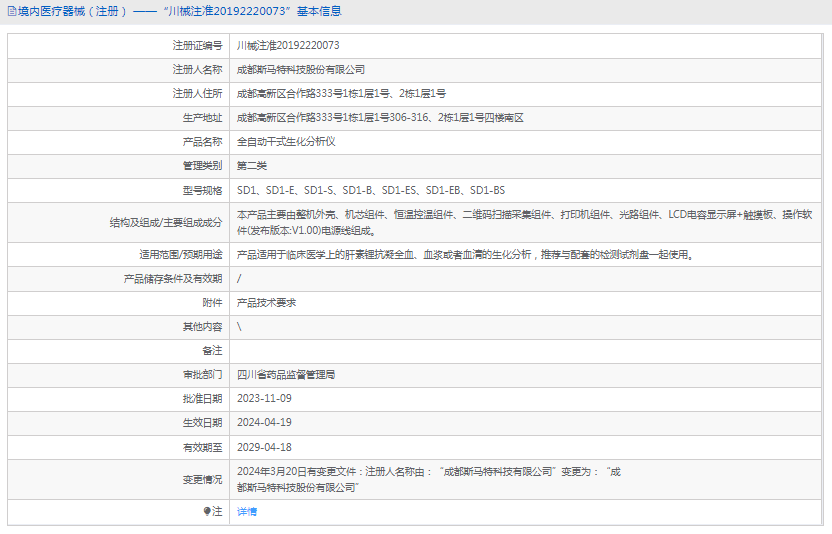Click the intended use text 产品适用于临床医学
The image size is (832, 534).
click(x=465, y=255)
